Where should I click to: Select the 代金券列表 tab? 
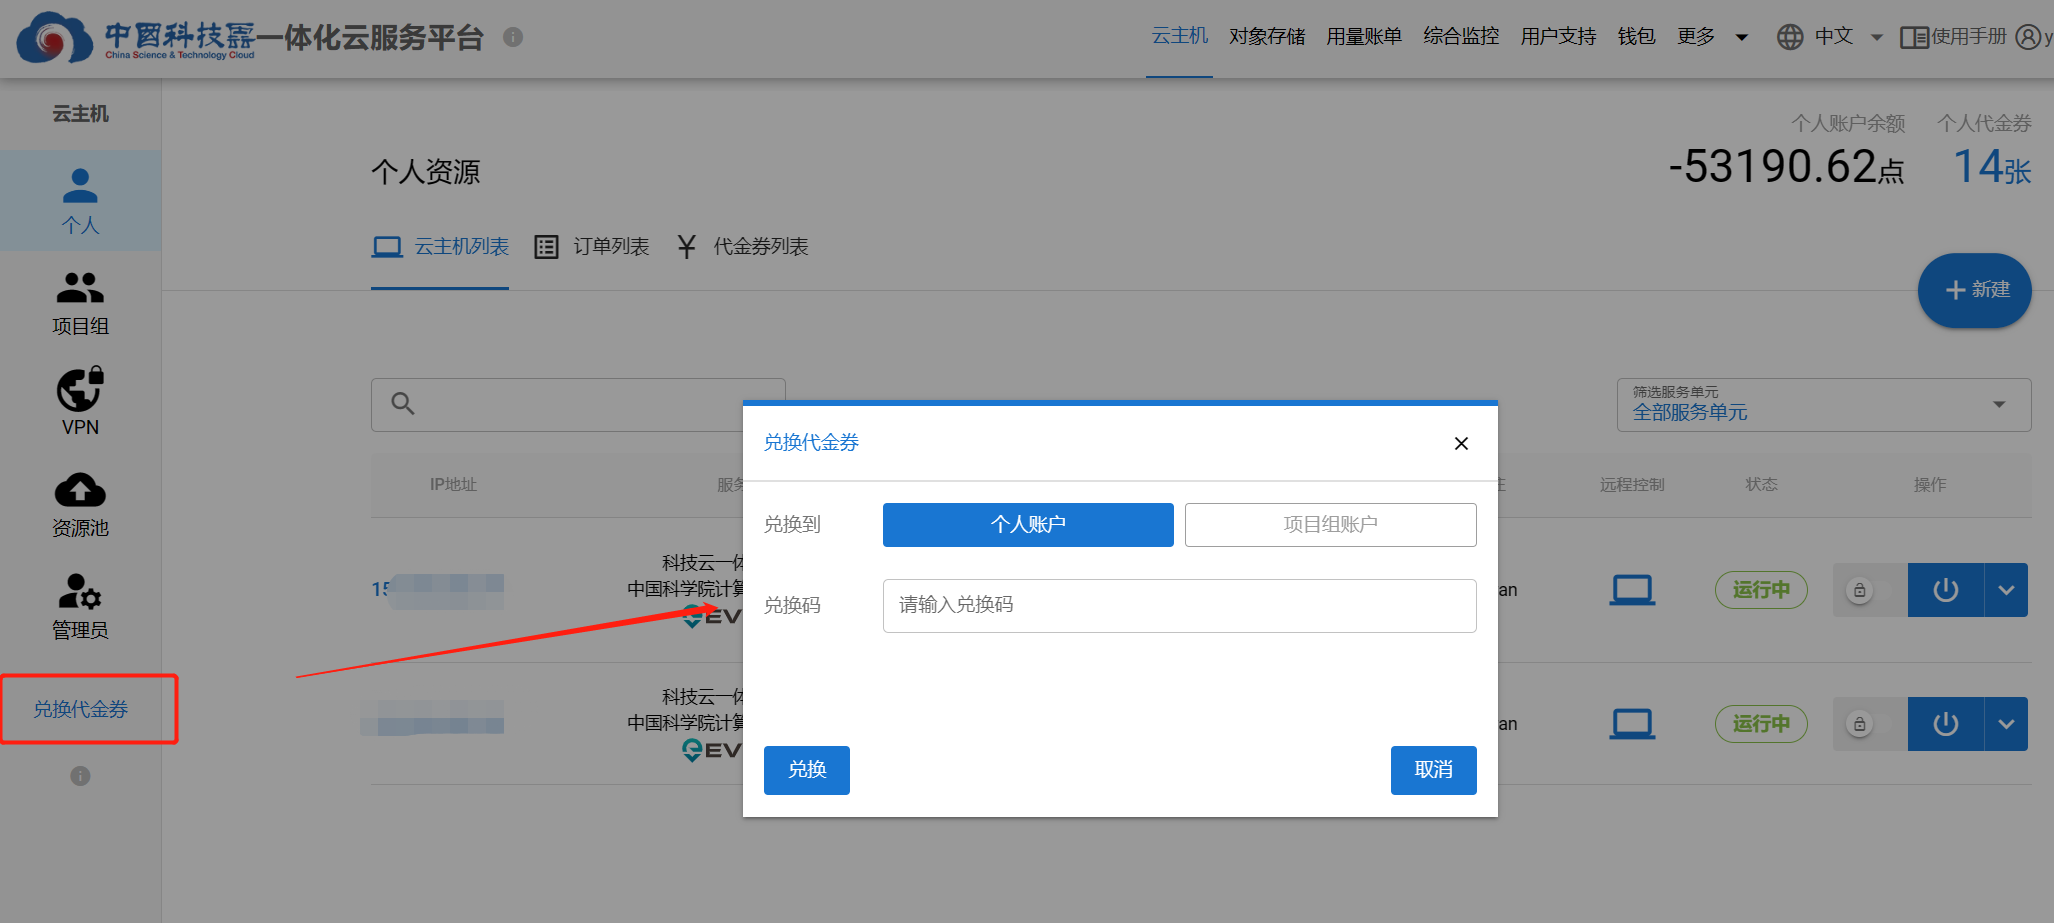click(742, 247)
